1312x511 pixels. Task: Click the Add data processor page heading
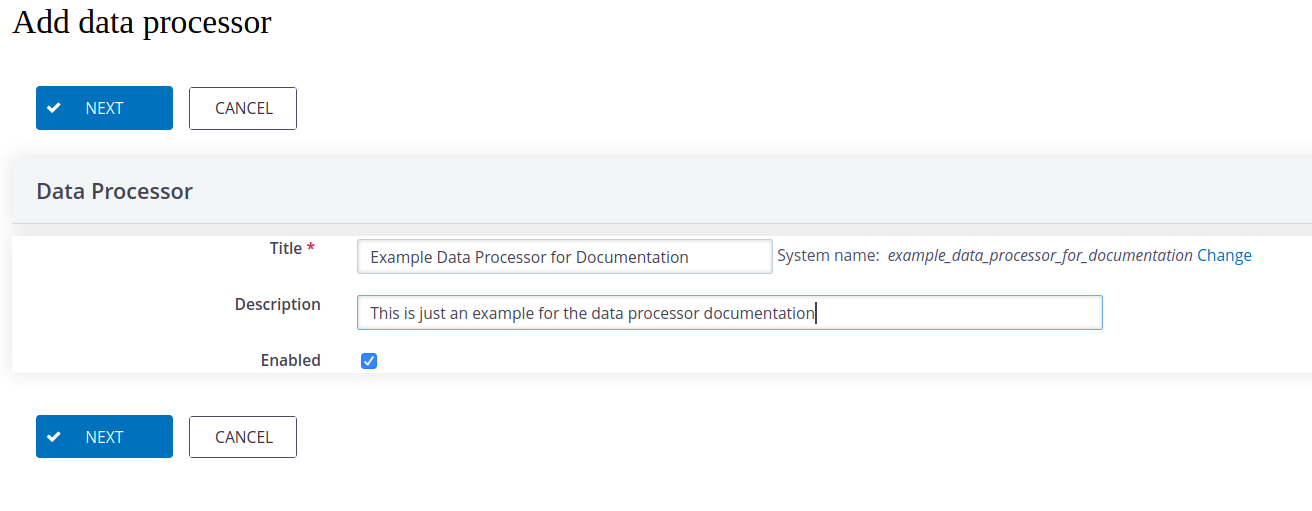coord(142,22)
